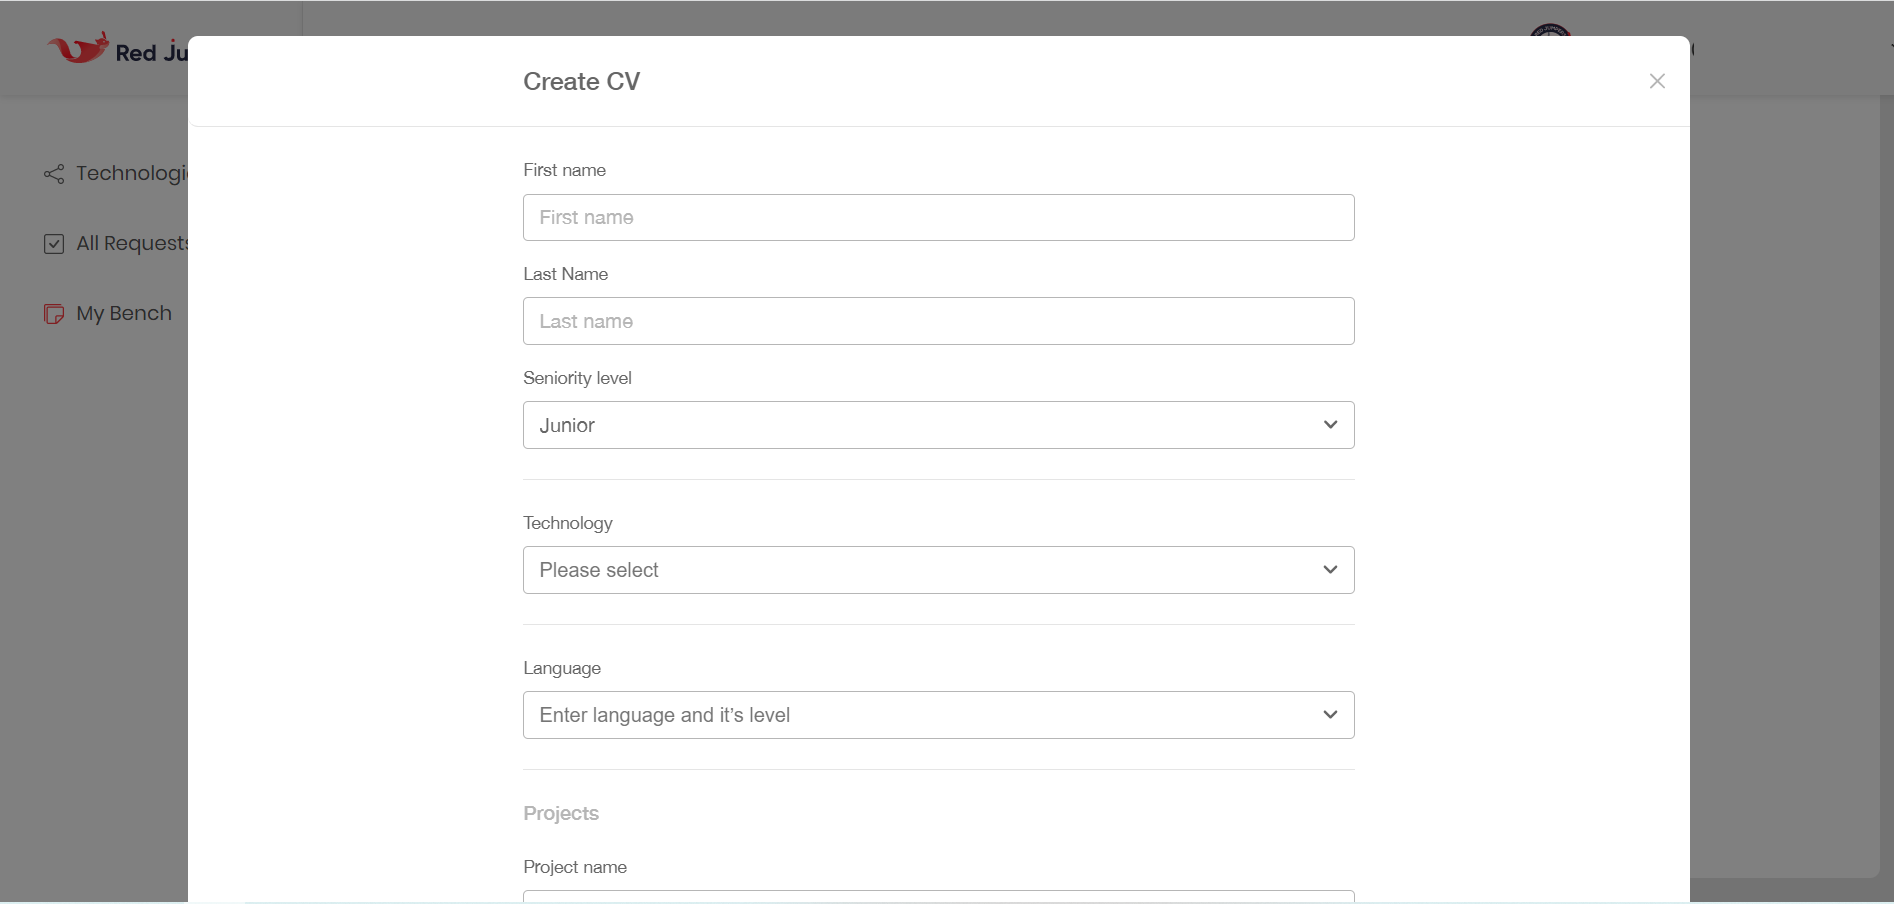The width and height of the screenshot is (1894, 904).
Task: Go to Technologies in the sidebar
Action: [x=131, y=174]
